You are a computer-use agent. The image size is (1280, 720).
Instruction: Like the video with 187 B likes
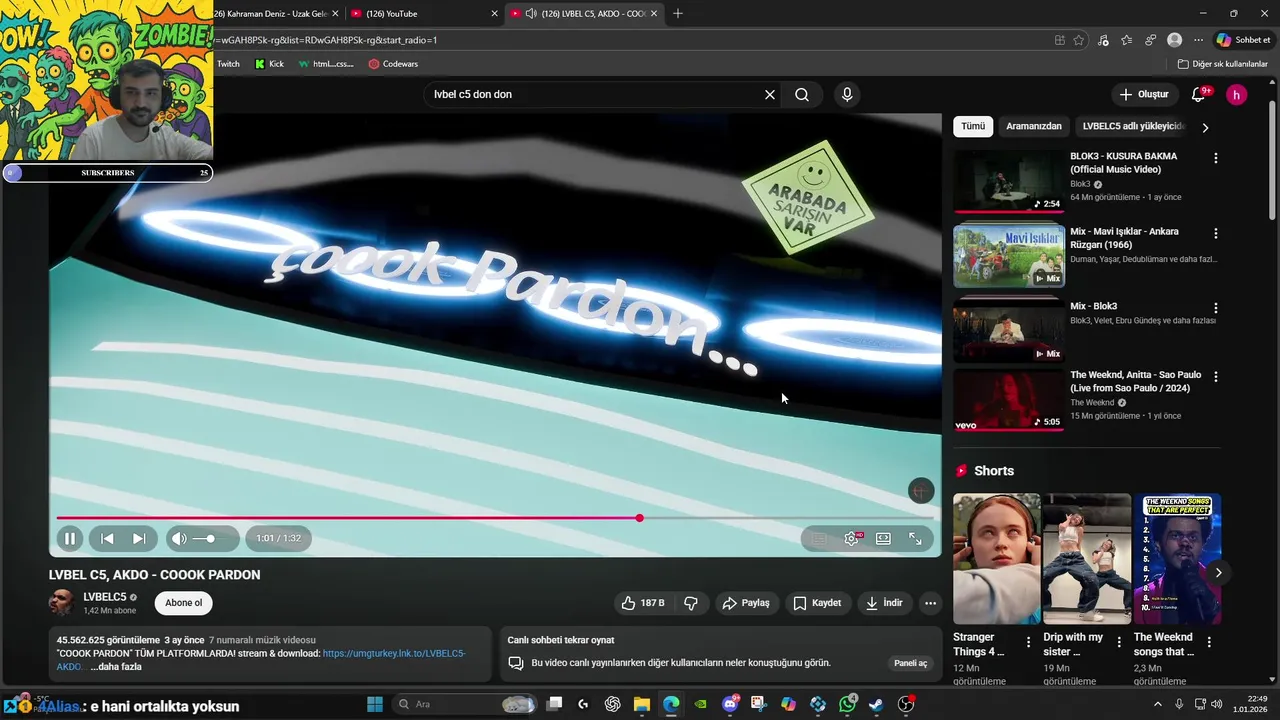[x=643, y=603]
